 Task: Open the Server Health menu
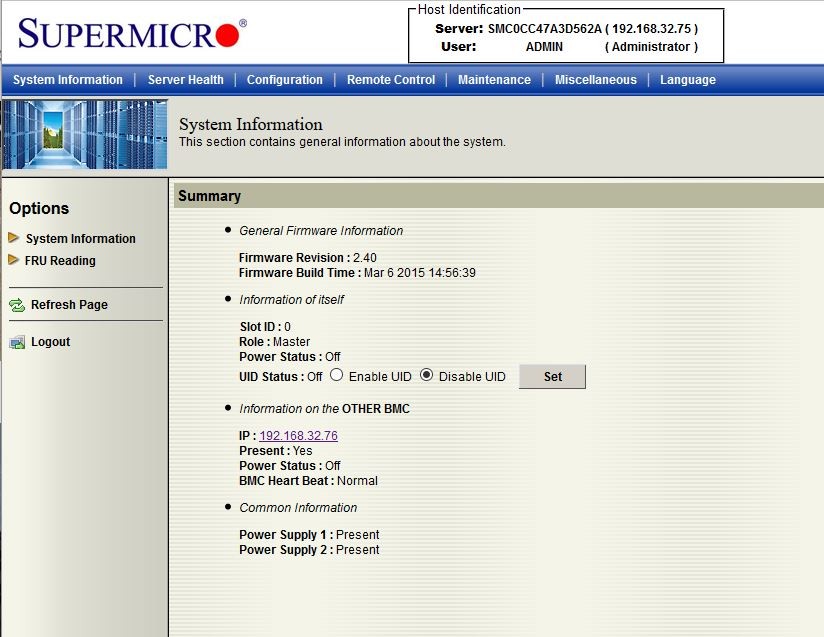coord(185,80)
